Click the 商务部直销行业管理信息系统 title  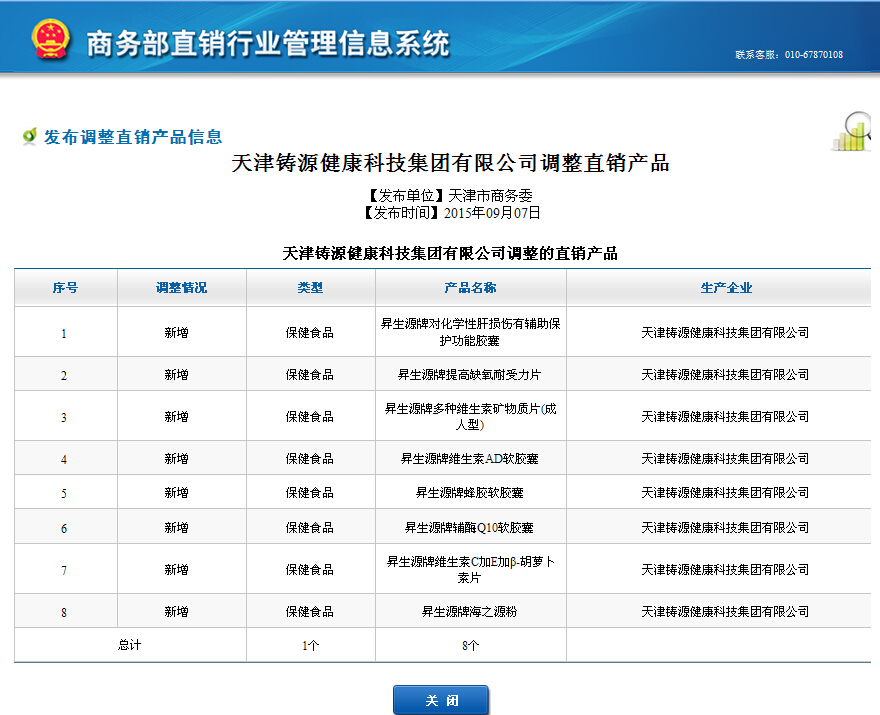pyautogui.click(x=268, y=43)
